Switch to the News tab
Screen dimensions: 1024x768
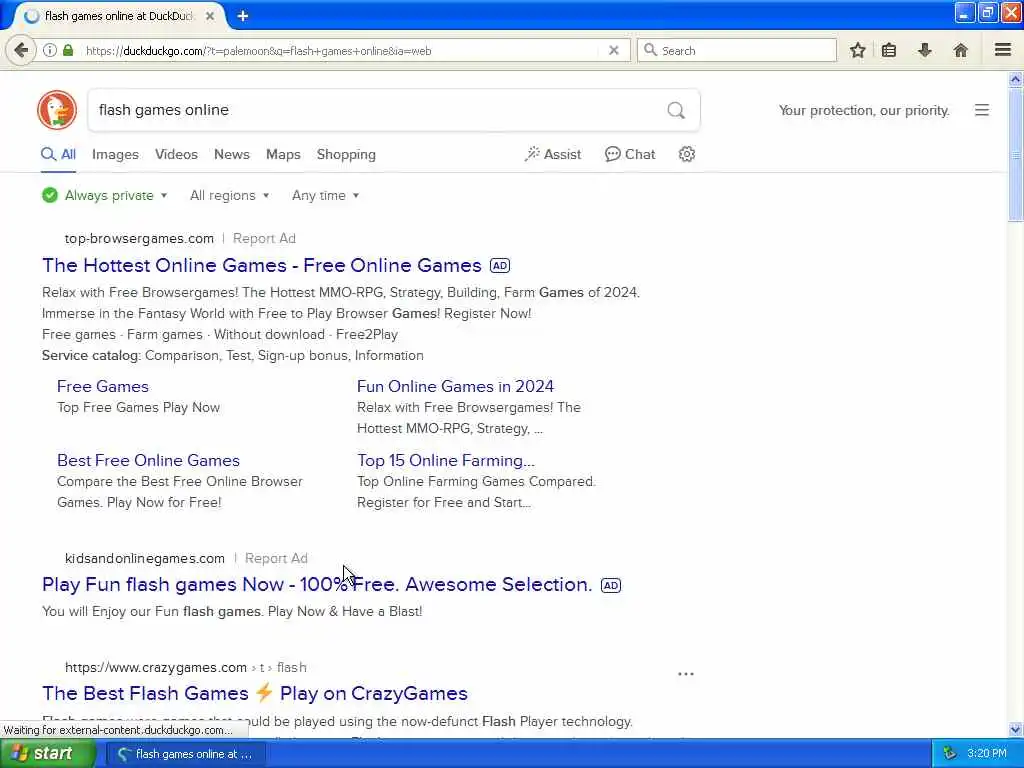tap(232, 154)
